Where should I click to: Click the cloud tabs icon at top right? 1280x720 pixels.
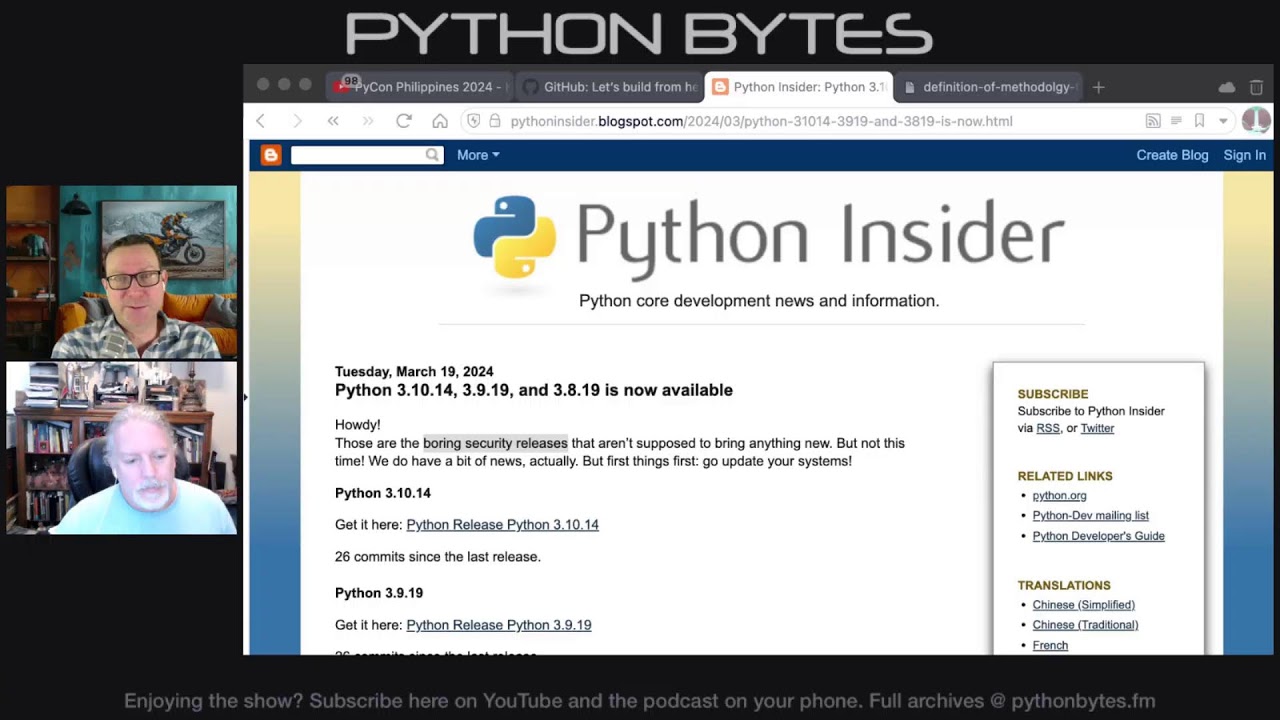pyautogui.click(x=1227, y=87)
